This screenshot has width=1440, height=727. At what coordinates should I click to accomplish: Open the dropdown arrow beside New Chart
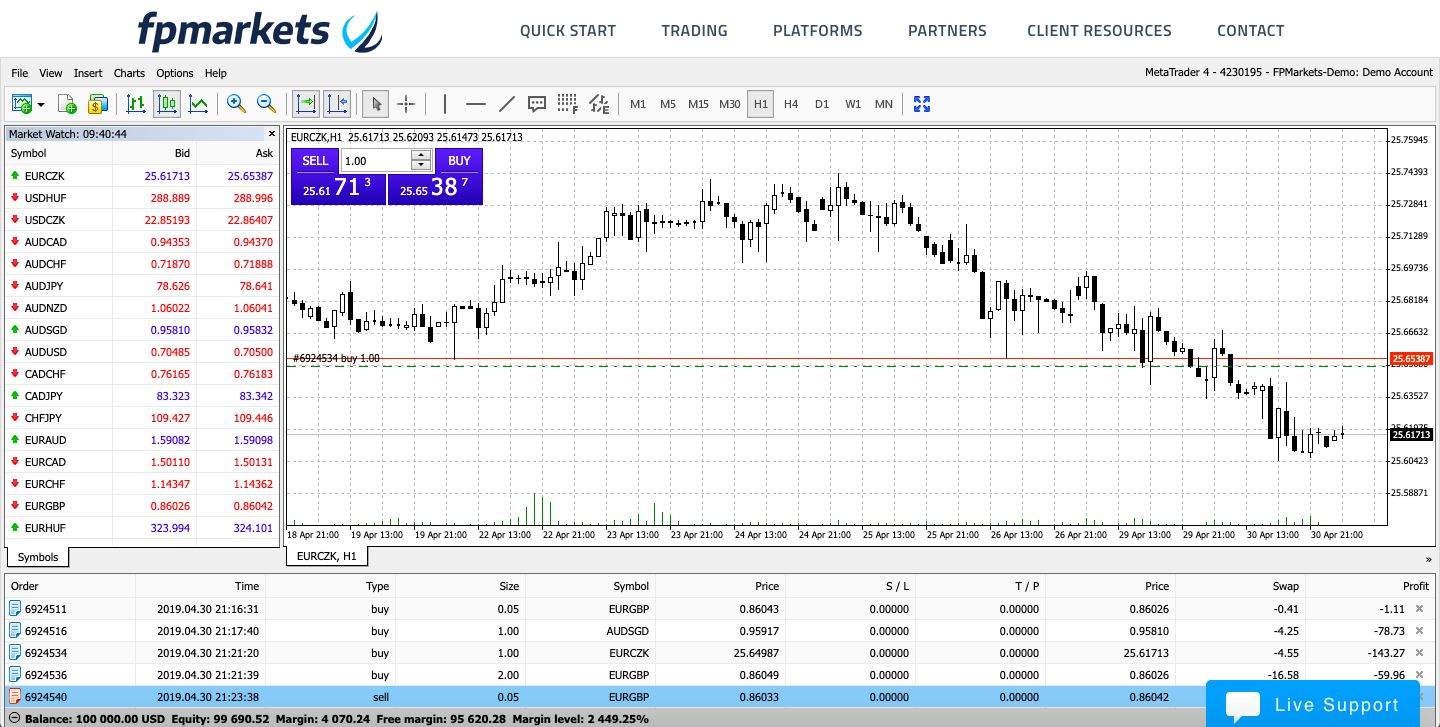41,104
